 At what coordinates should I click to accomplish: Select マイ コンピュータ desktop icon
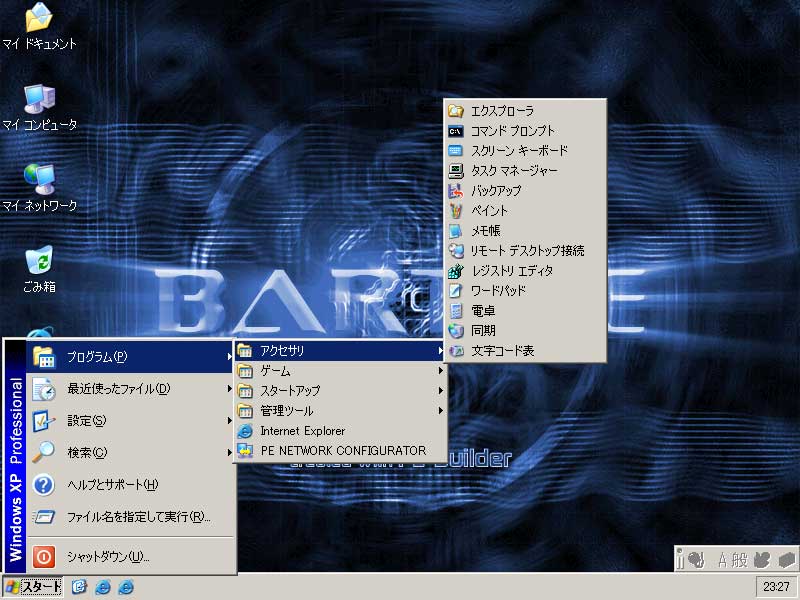tap(39, 99)
